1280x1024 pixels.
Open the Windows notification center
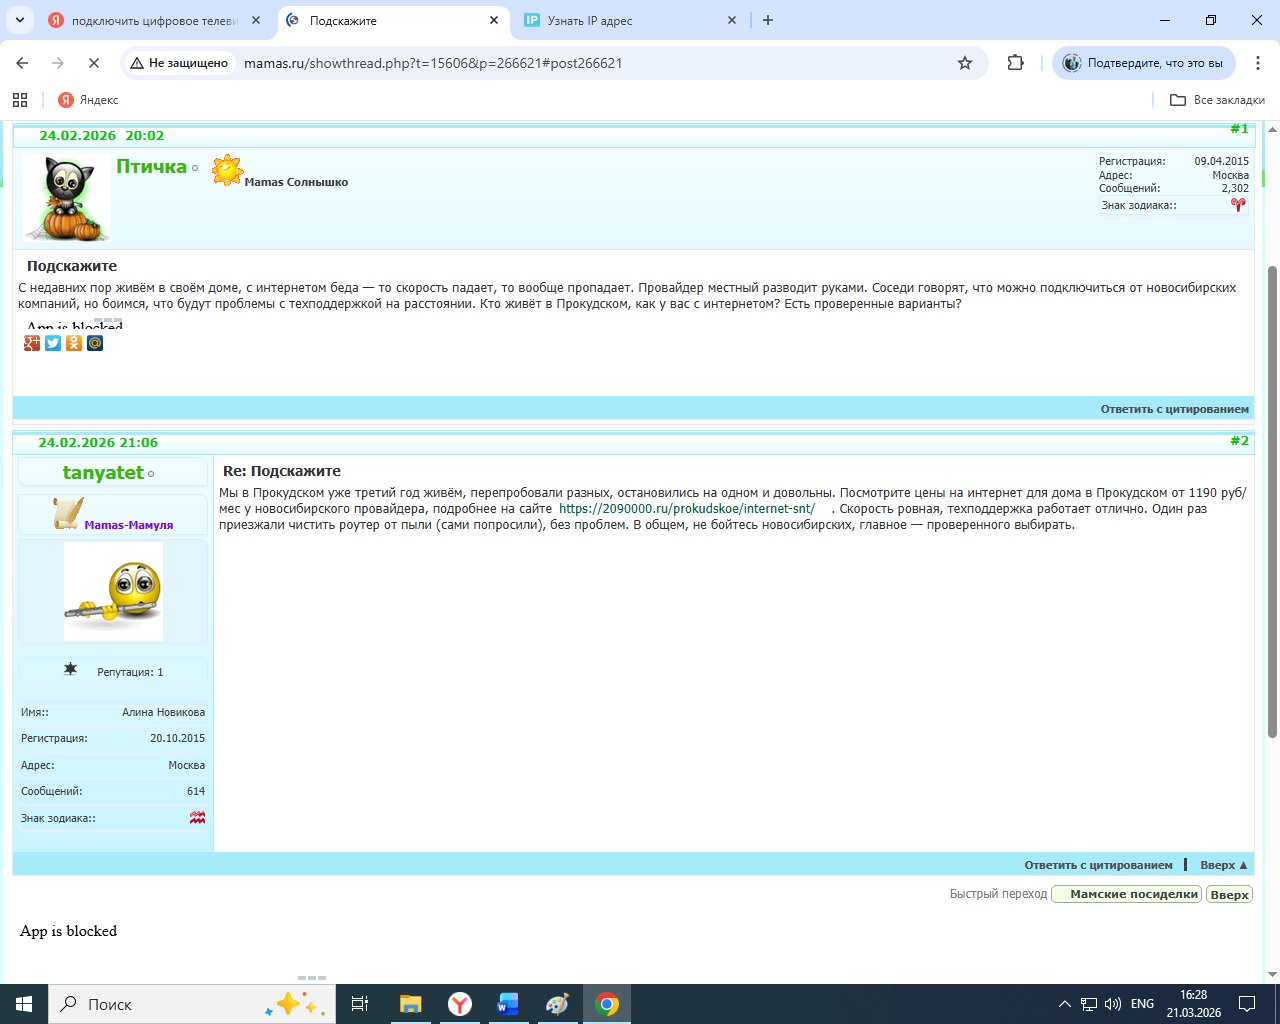point(1247,1004)
